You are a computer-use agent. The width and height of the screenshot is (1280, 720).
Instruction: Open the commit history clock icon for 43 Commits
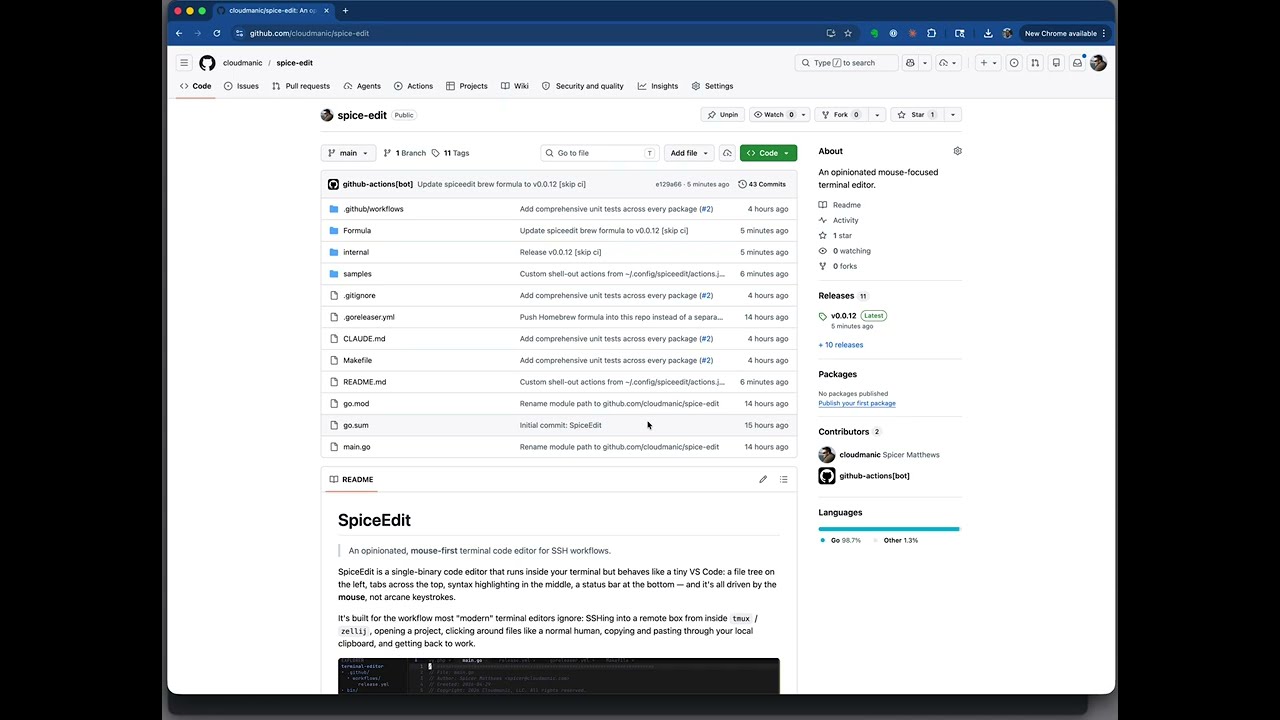click(x=742, y=184)
